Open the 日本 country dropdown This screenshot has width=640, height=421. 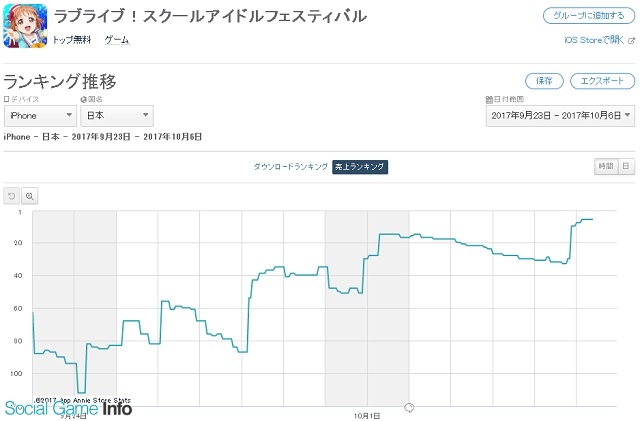click(117, 116)
